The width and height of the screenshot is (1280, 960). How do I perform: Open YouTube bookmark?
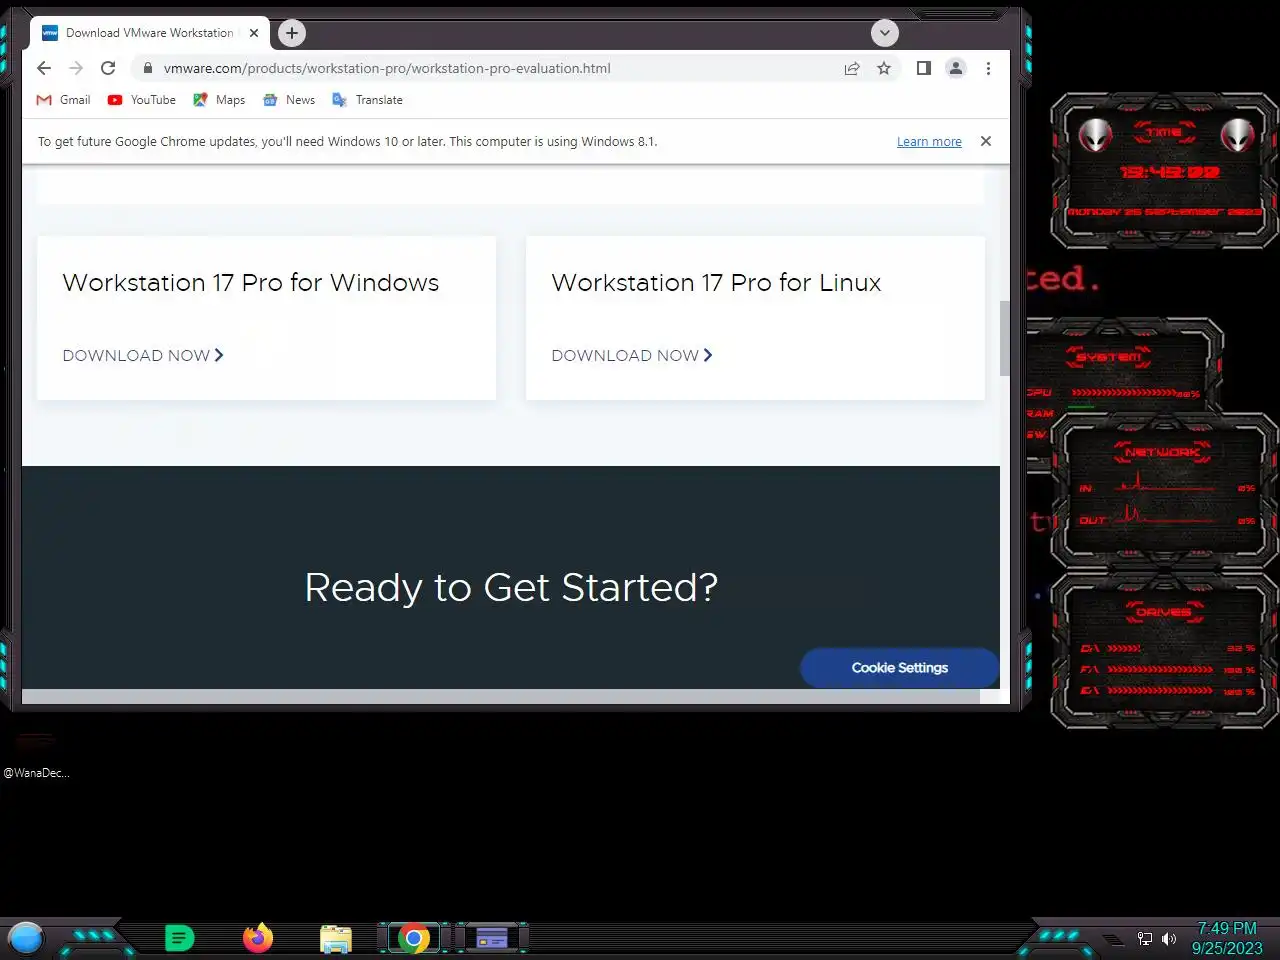141,100
